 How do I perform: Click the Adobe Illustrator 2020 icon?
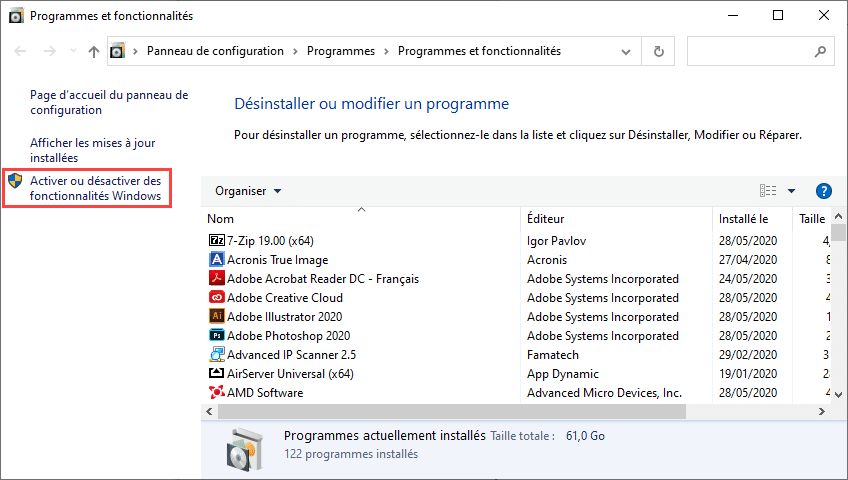(x=217, y=317)
